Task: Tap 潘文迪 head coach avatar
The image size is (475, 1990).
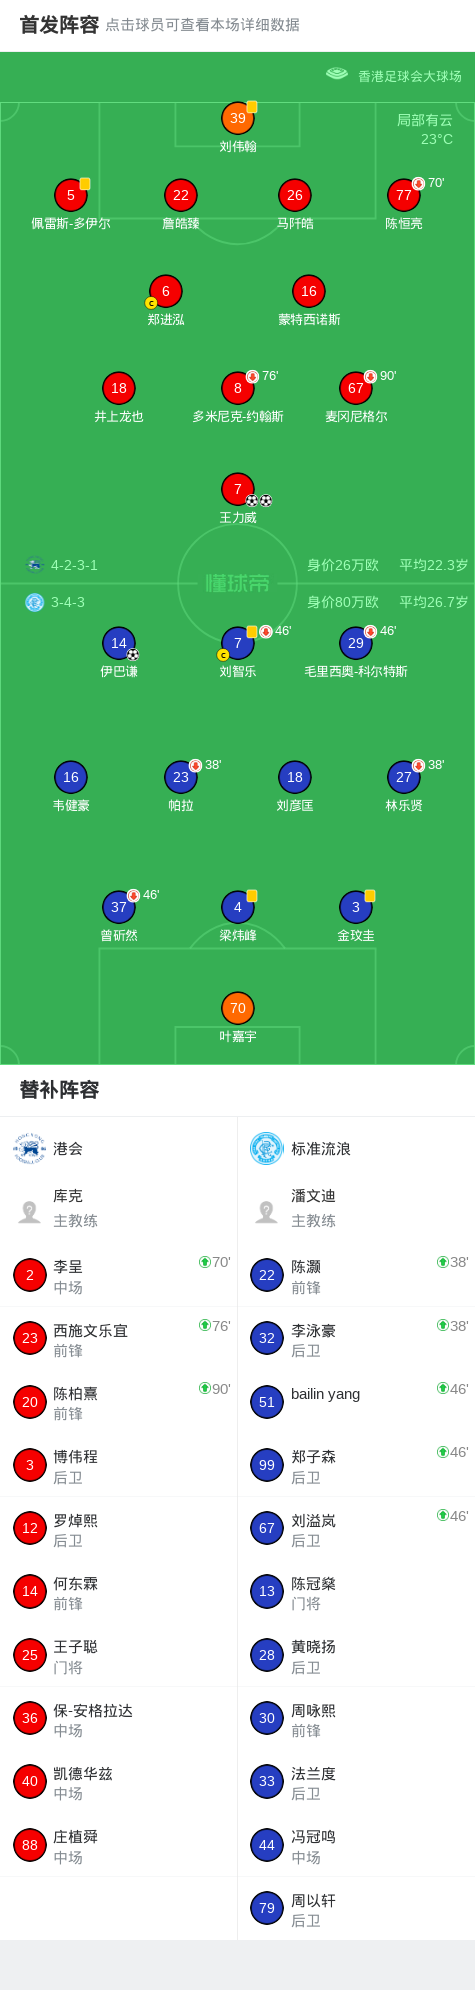Action: pos(266,1212)
